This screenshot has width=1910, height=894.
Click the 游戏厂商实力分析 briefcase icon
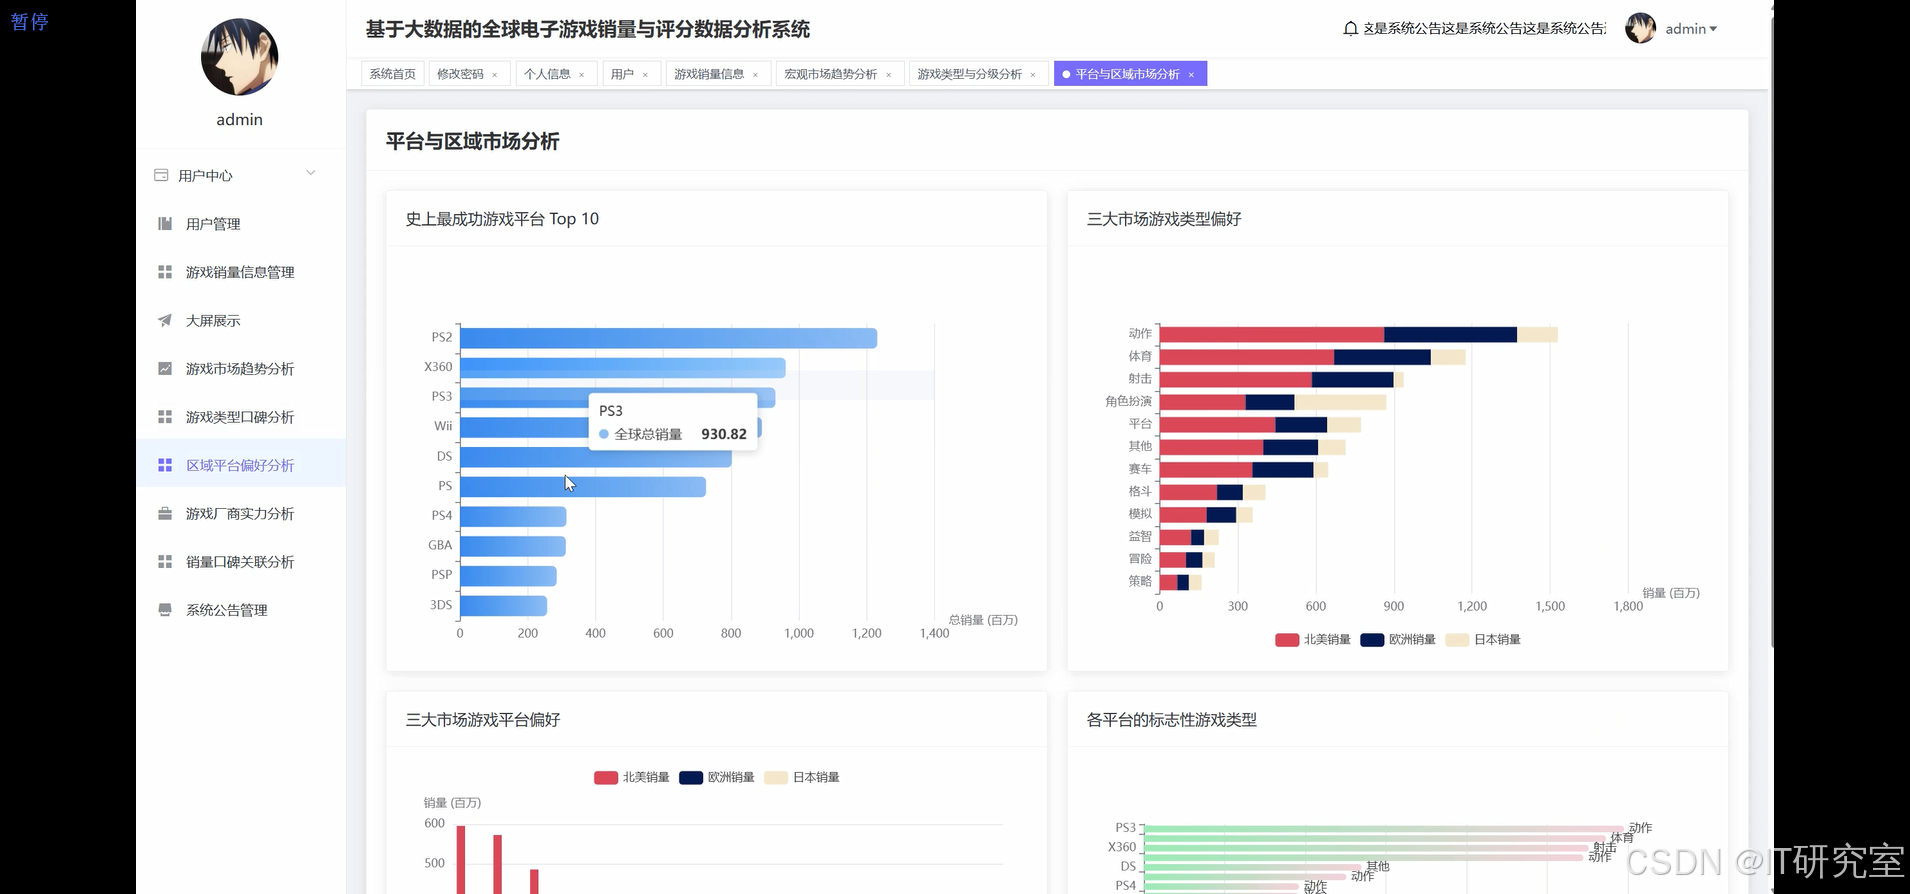(x=165, y=514)
